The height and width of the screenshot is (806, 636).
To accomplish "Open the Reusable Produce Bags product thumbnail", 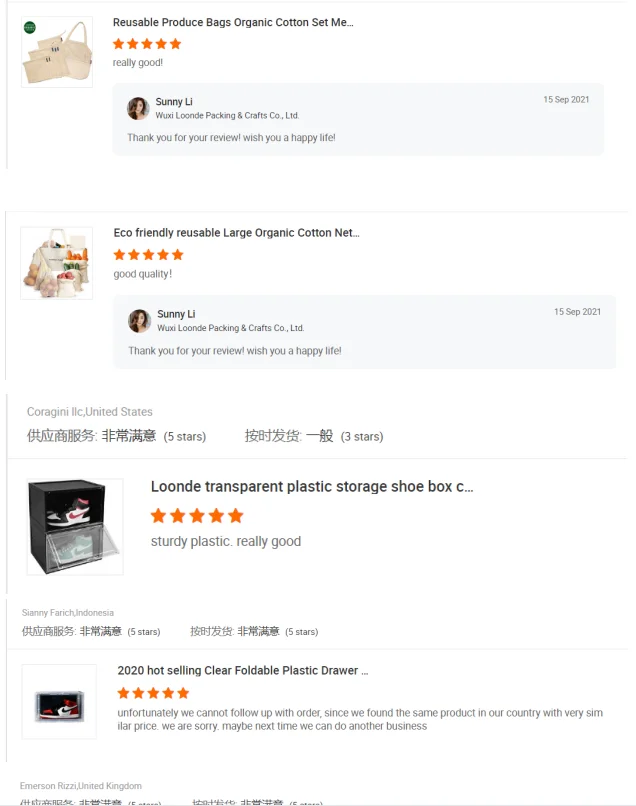I will coord(57,52).
